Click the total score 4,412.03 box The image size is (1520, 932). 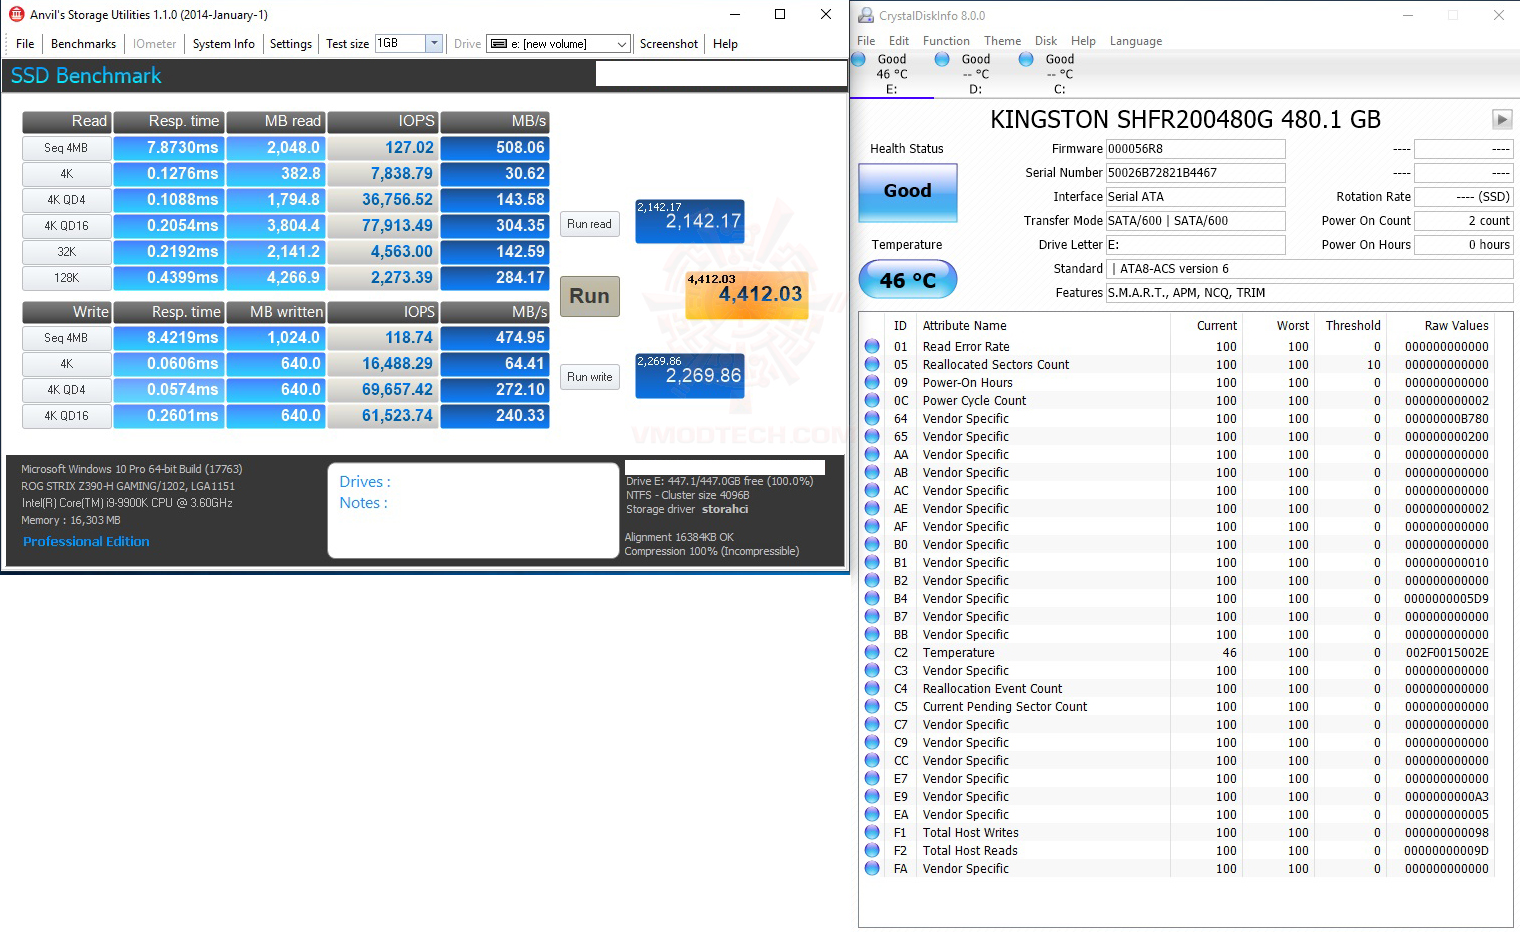point(746,294)
